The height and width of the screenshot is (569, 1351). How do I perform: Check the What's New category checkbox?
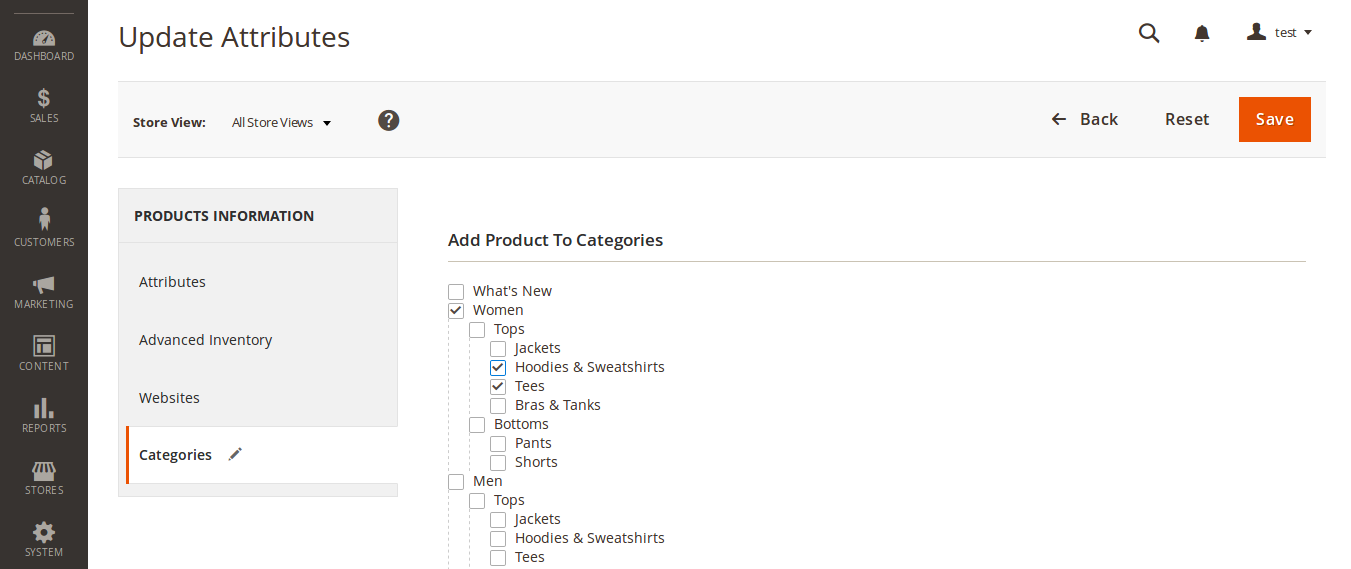point(456,292)
